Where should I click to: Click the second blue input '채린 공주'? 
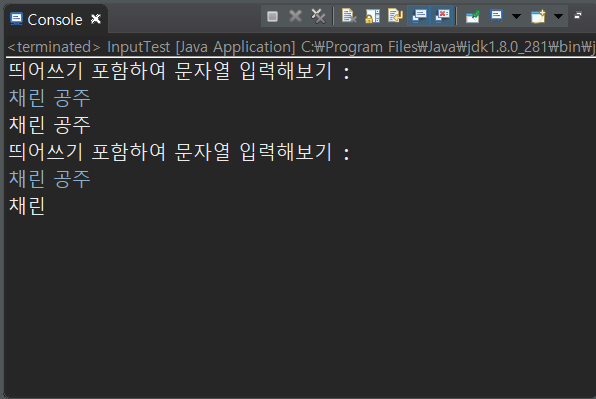point(49,179)
